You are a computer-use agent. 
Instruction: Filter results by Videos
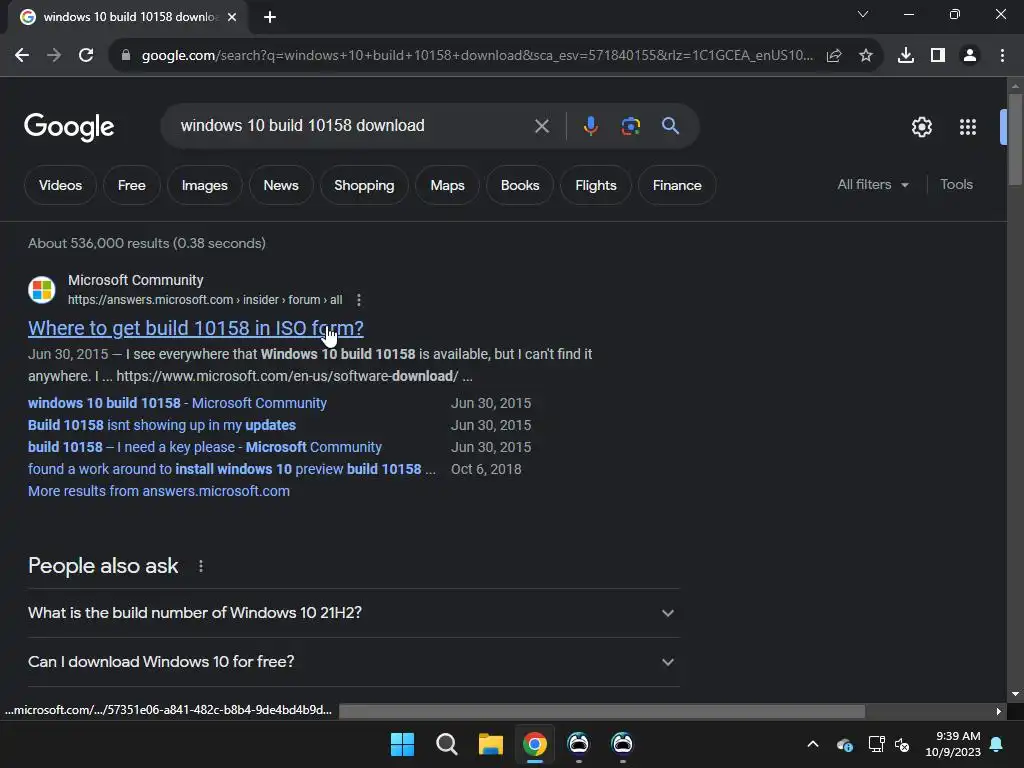tap(60, 185)
